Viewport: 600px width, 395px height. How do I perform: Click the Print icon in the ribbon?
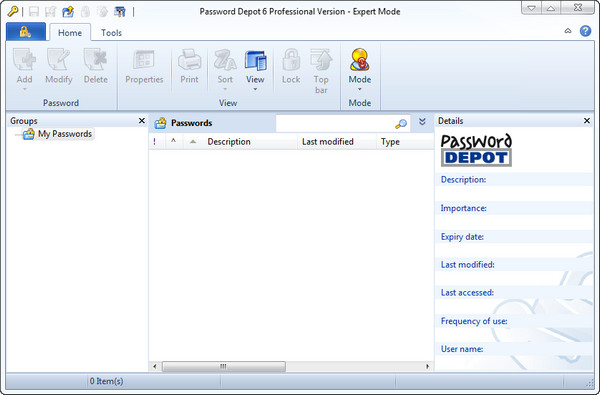click(x=189, y=60)
